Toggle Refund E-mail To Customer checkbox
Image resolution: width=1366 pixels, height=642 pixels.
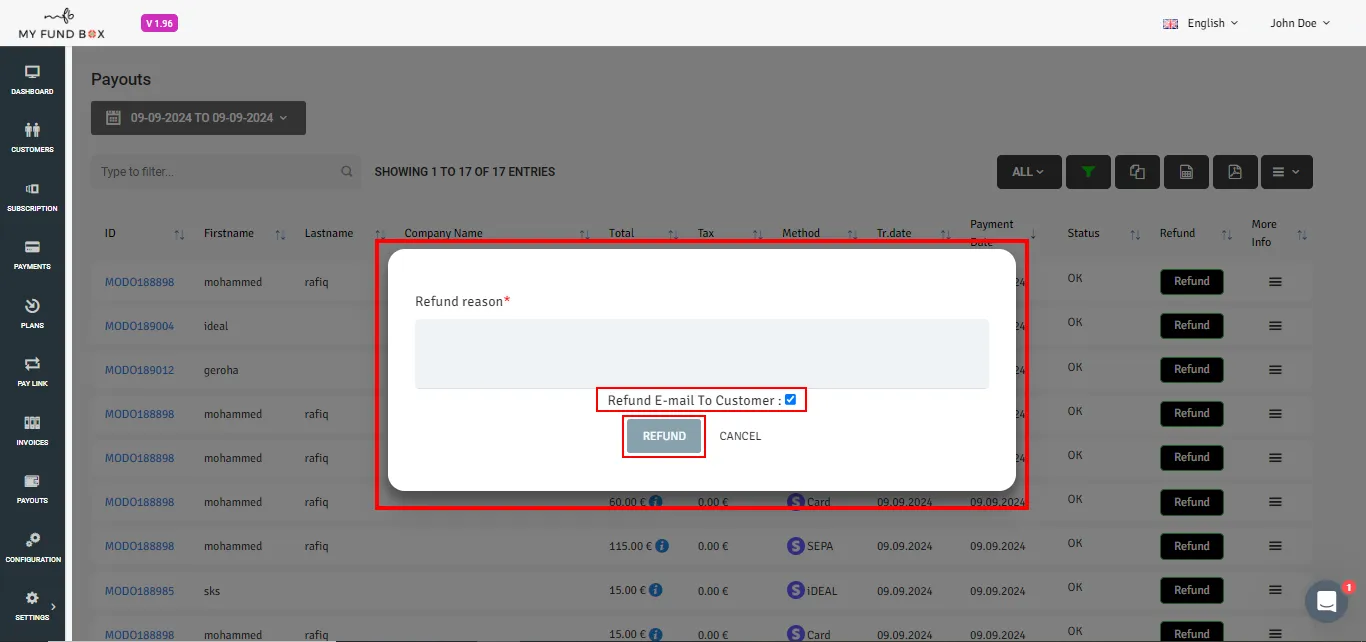point(790,400)
